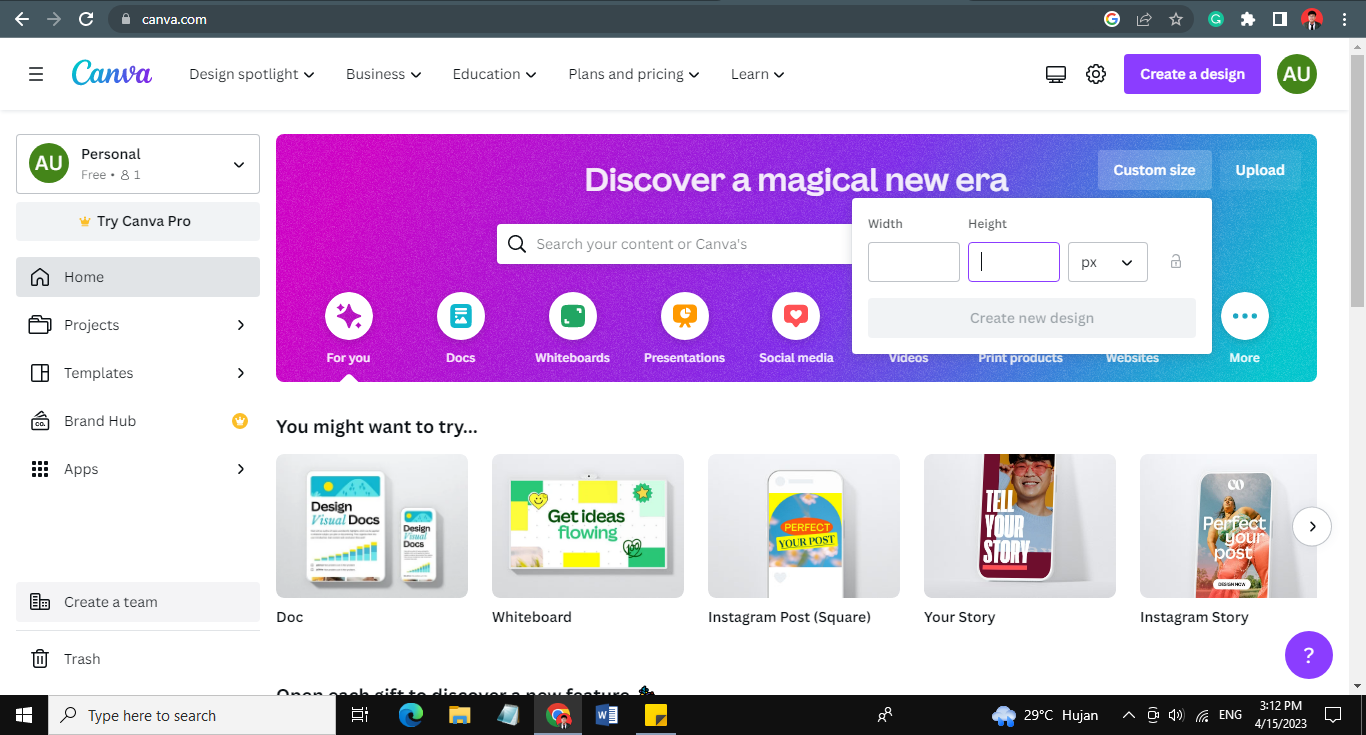1366x735 pixels.
Task: Click inside the Height input field
Action: tap(1013, 261)
